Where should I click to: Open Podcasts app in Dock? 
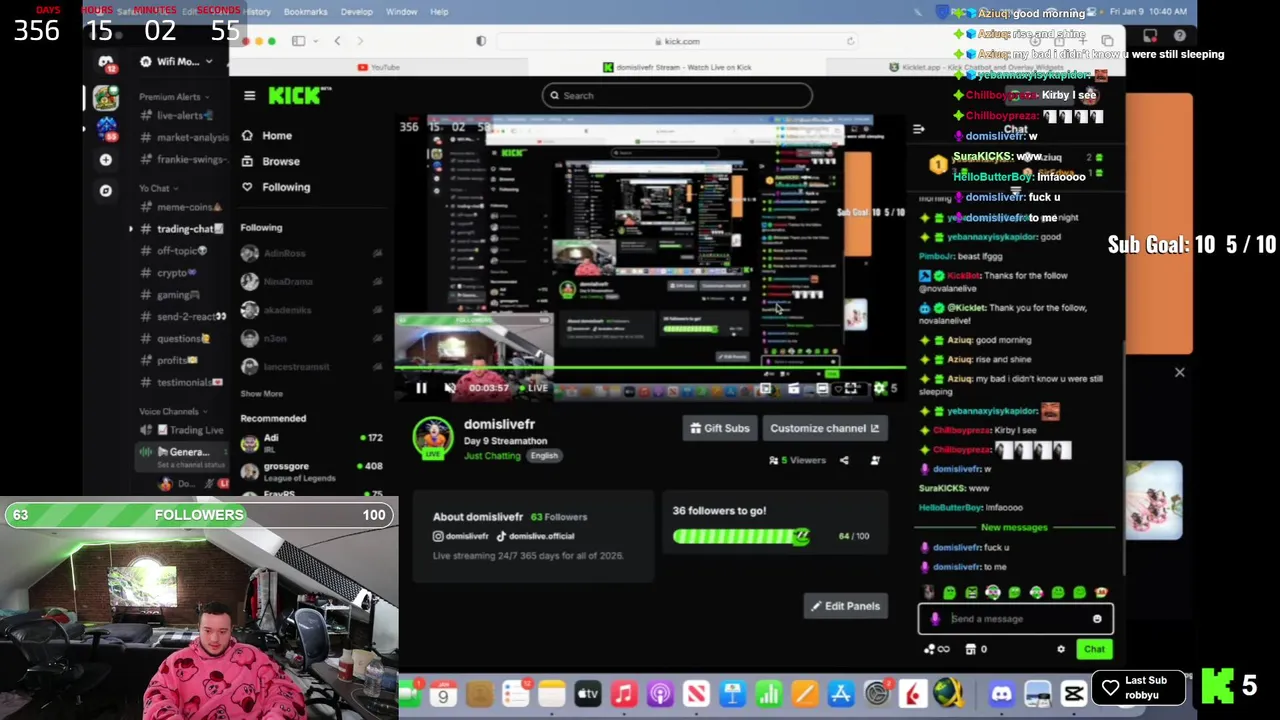660,694
